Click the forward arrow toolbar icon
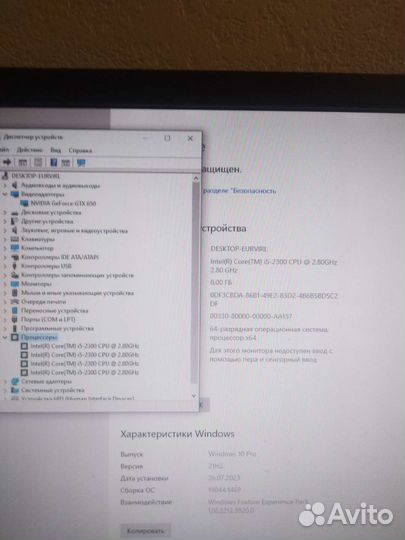 [7, 162]
